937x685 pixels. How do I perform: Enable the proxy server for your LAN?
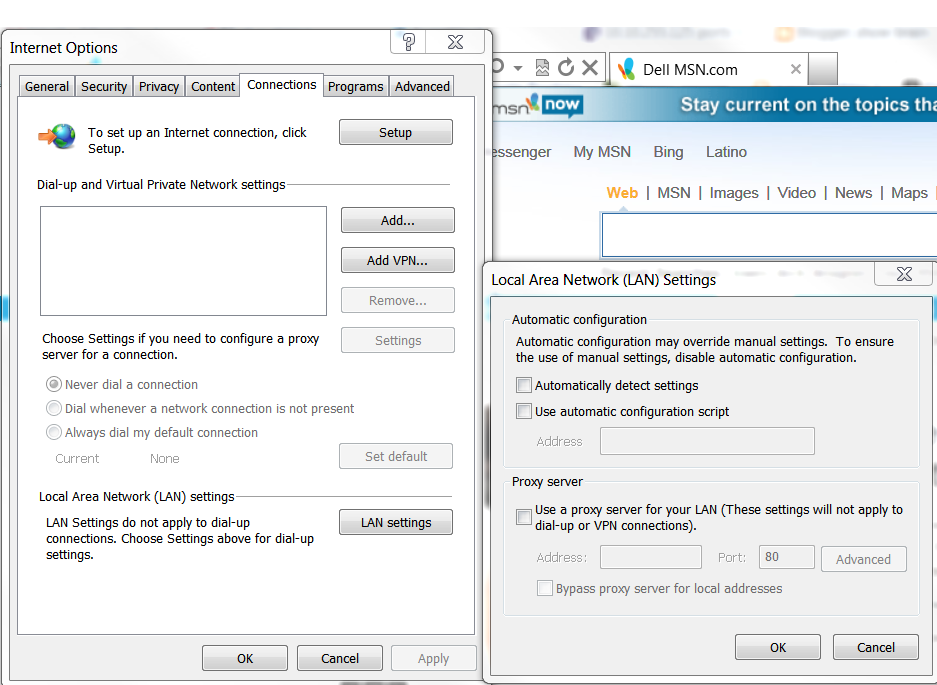coord(523,517)
